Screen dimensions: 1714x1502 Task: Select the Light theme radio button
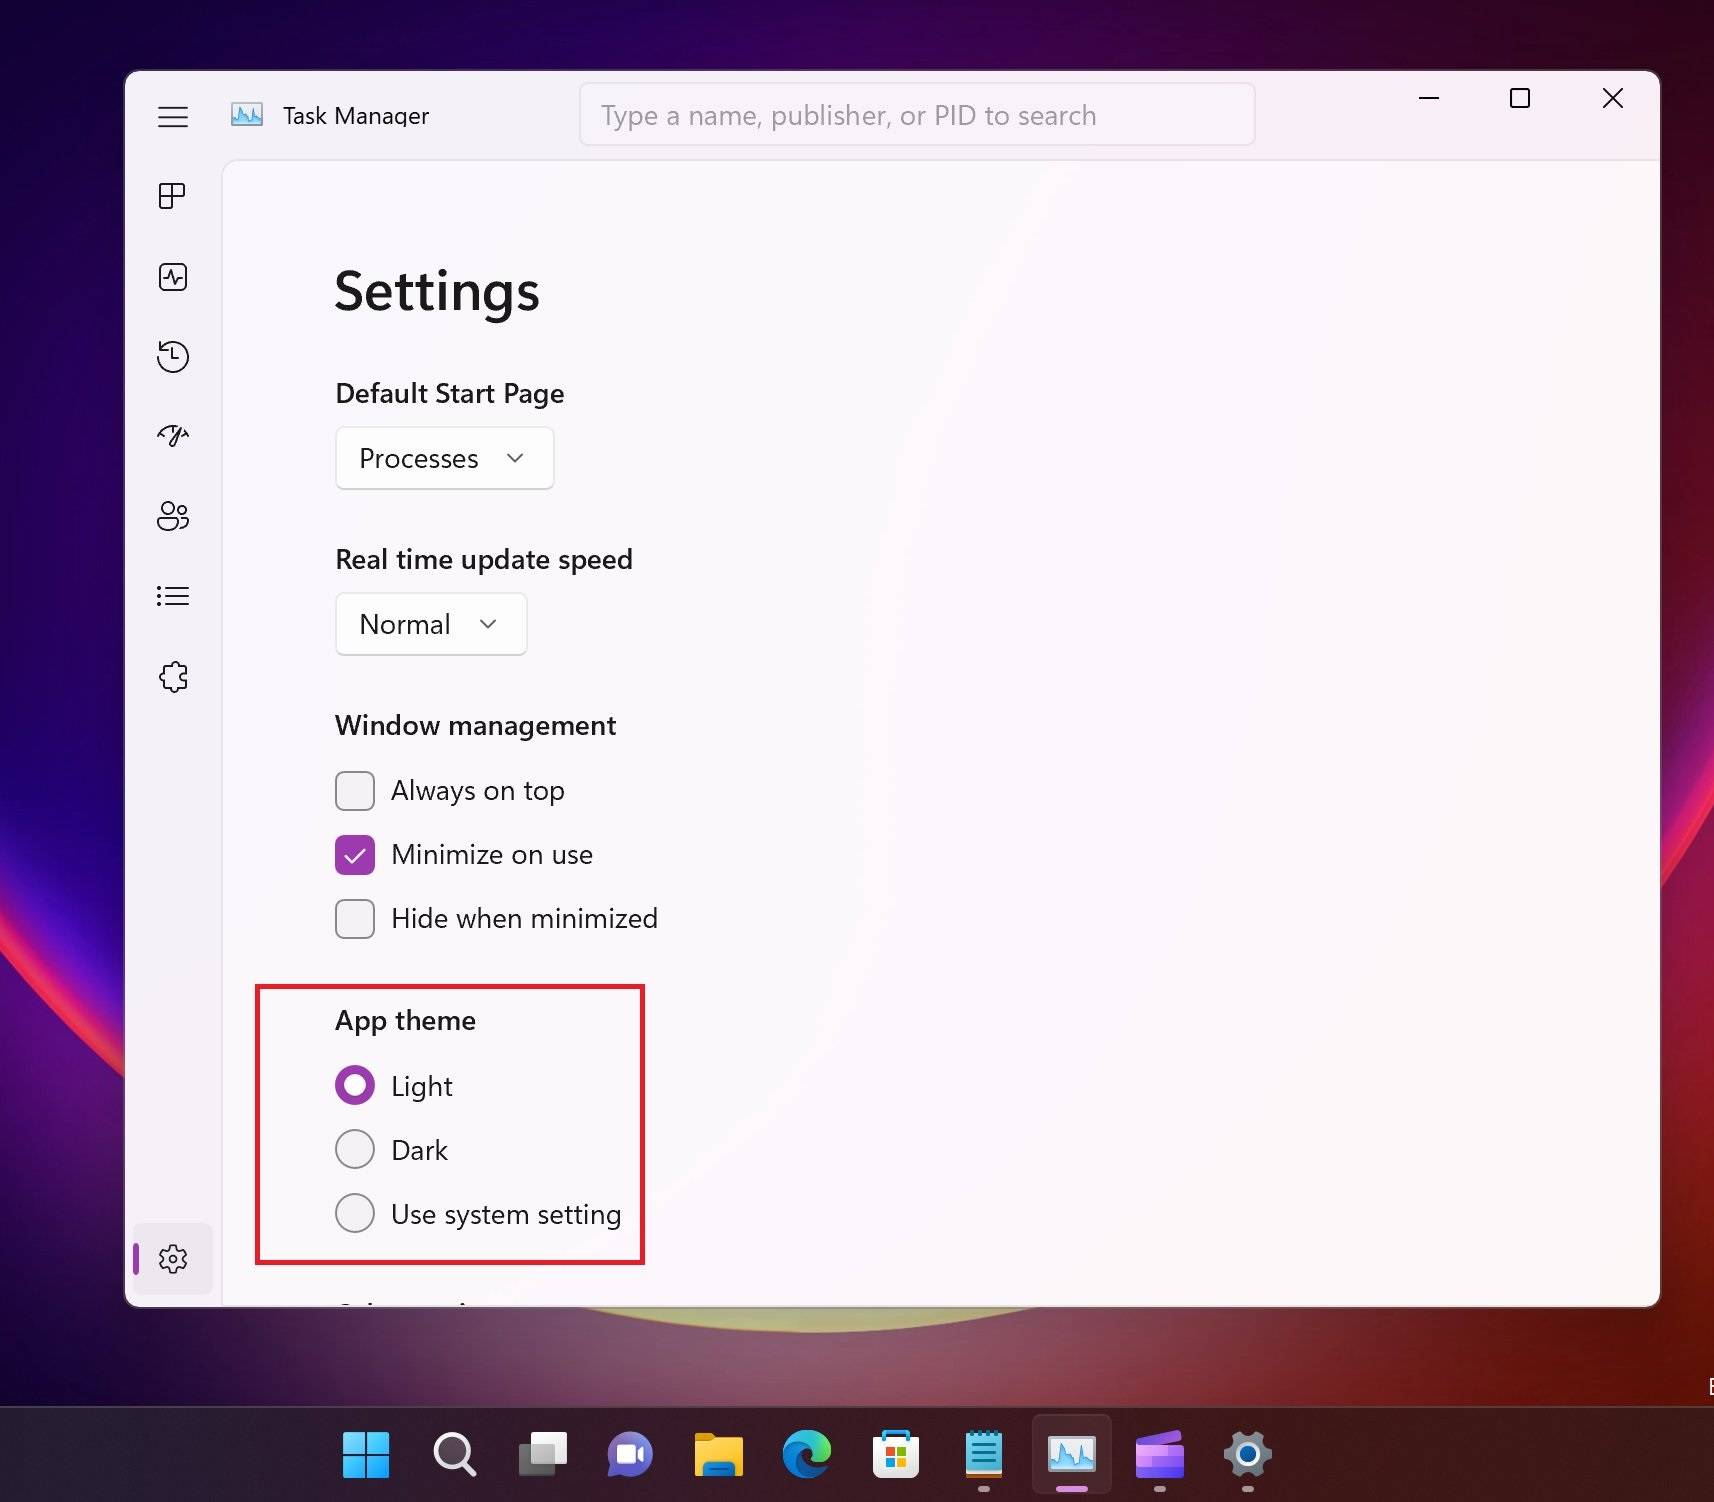click(355, 1085)
